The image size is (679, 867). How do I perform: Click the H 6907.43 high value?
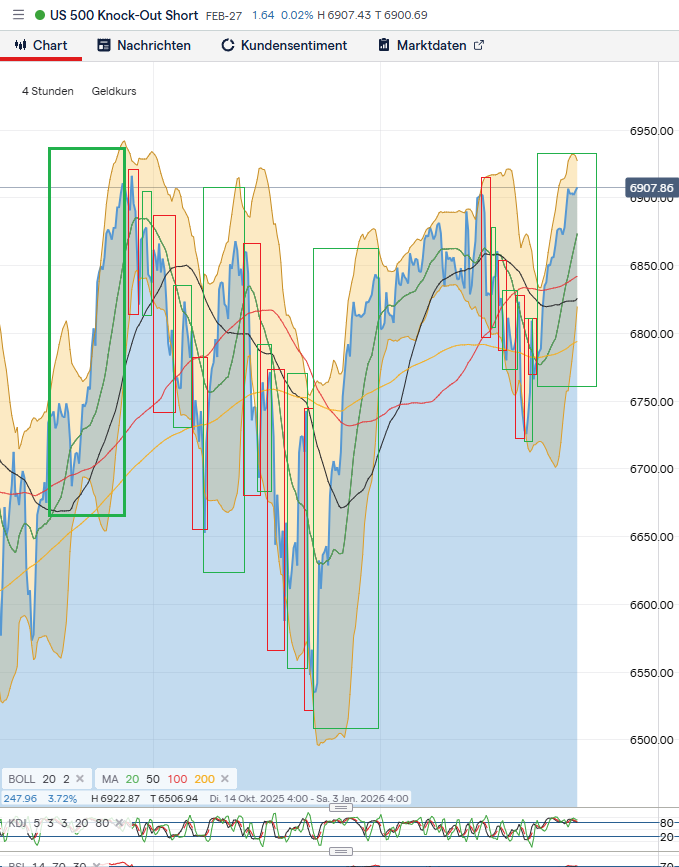click(344, 15)
